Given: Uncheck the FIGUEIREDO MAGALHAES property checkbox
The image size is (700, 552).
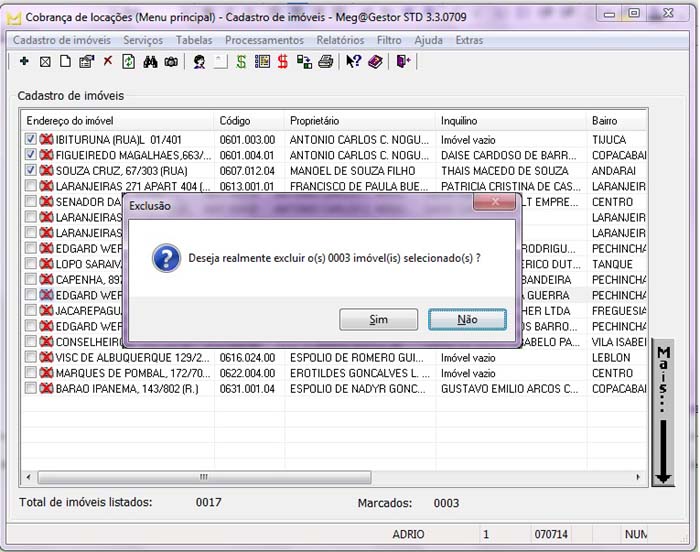Looking at the screenshot, I should (x=31, y=155).
